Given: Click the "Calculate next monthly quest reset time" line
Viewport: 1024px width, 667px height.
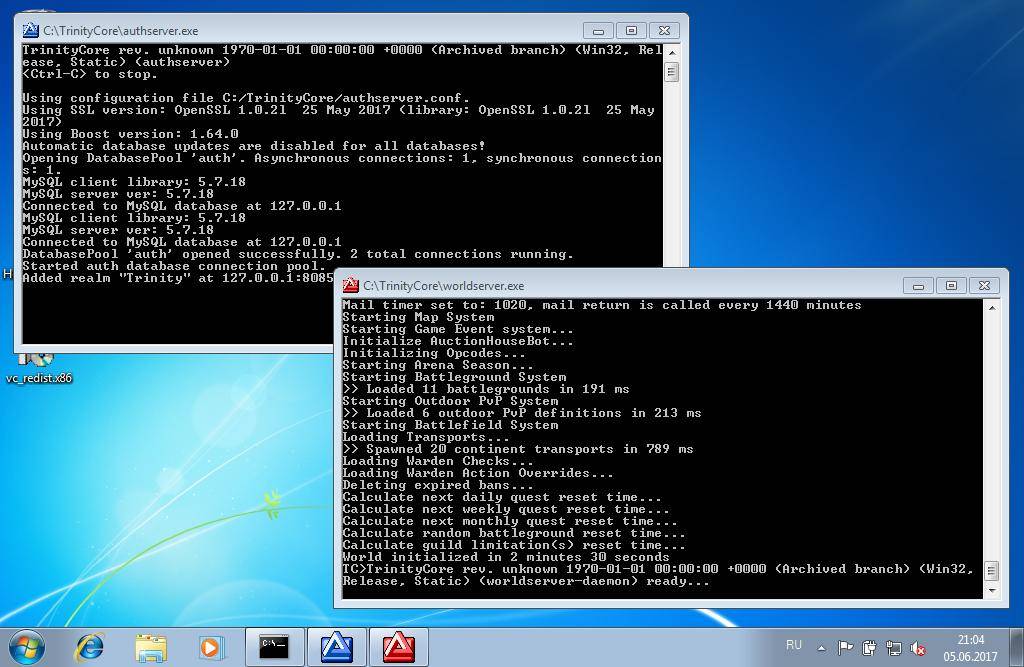Looking at the screenshot, I should [511, 521].
